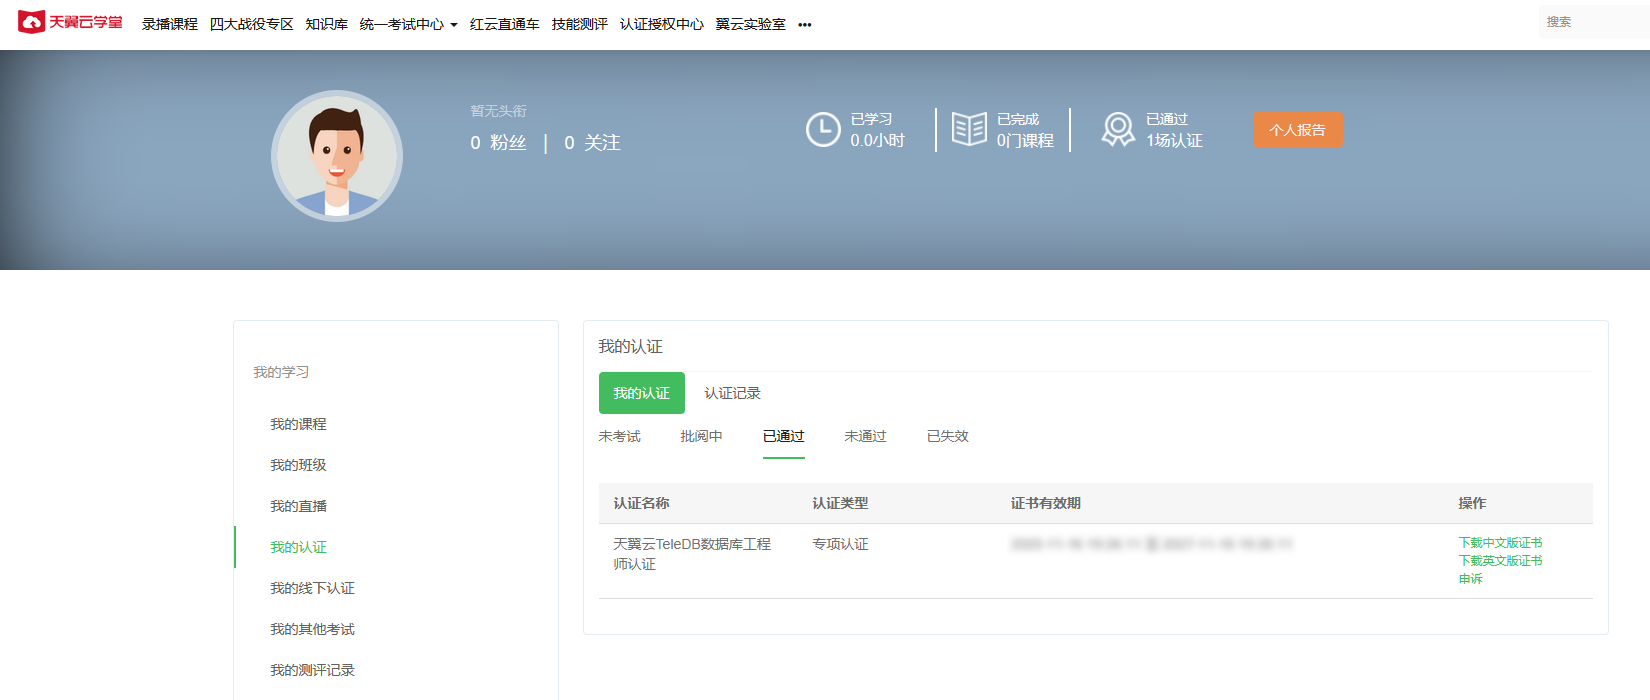
Task: Click the 天翼云学堂 logo
Action: [70, 22]
